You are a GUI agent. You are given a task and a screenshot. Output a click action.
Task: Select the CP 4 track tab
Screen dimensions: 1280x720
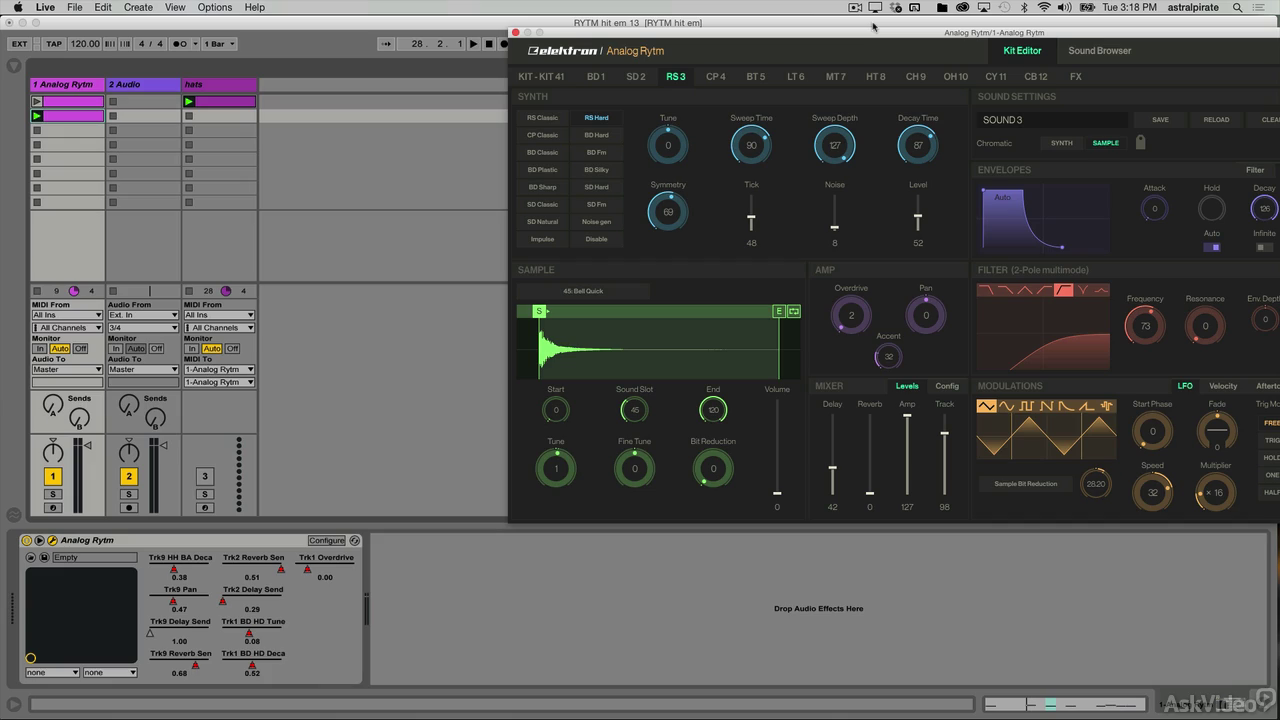[x=716, y=77]
